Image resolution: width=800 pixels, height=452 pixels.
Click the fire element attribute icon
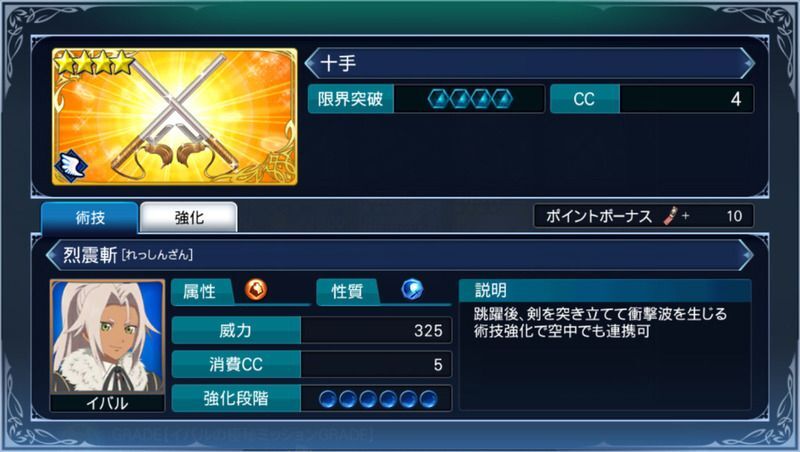[256, 290]
